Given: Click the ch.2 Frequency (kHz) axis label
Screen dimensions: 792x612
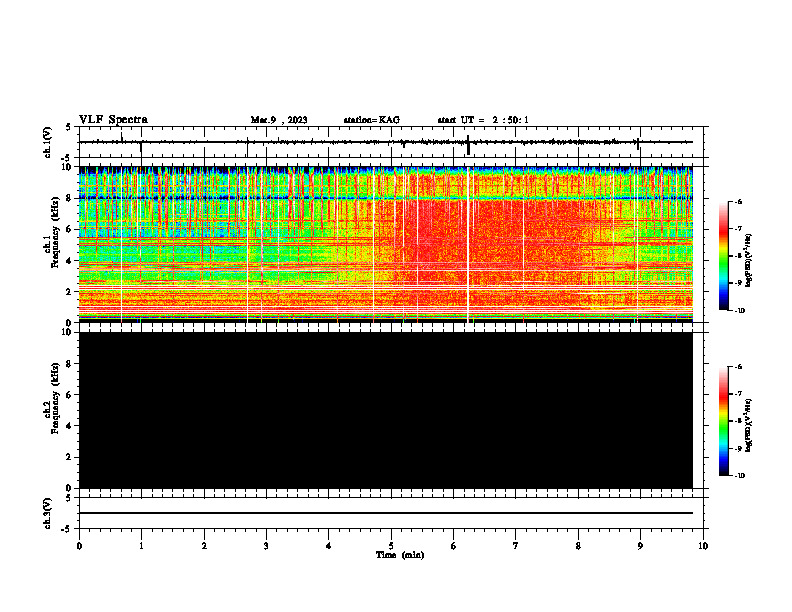Looking at the screenshot, I should pos(51,398).
